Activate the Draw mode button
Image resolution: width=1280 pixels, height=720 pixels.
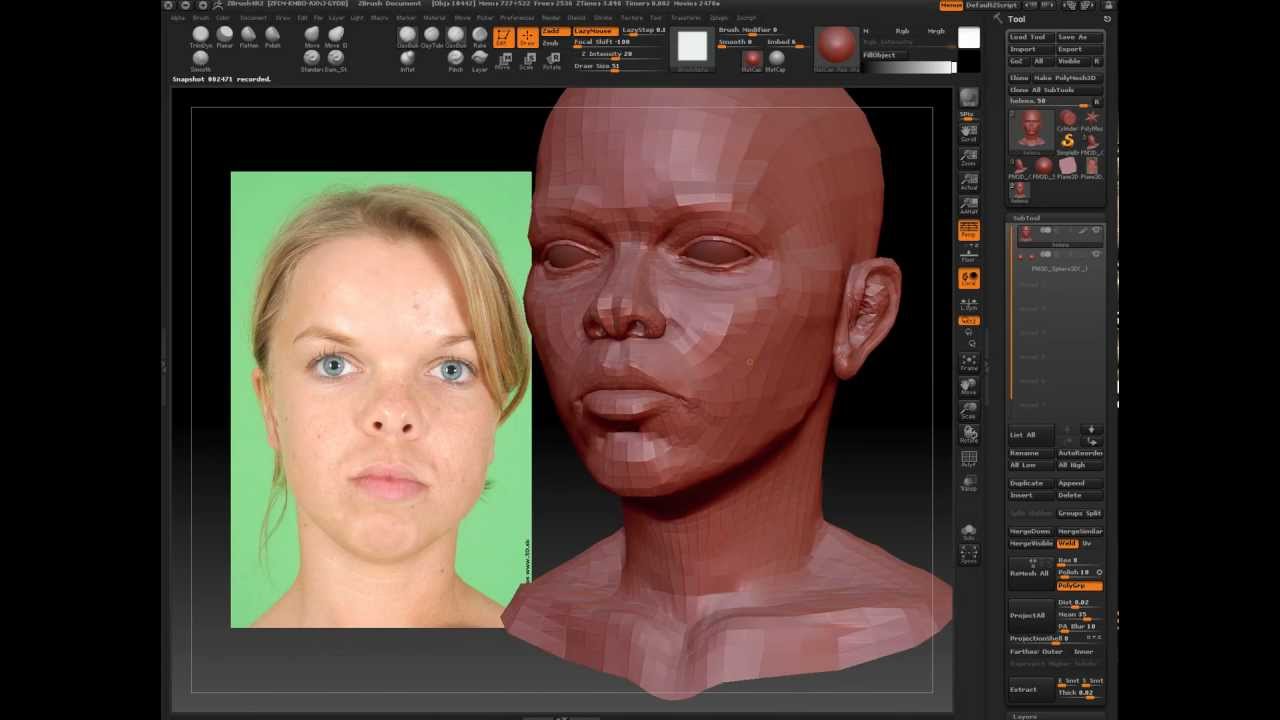point(527,38)
